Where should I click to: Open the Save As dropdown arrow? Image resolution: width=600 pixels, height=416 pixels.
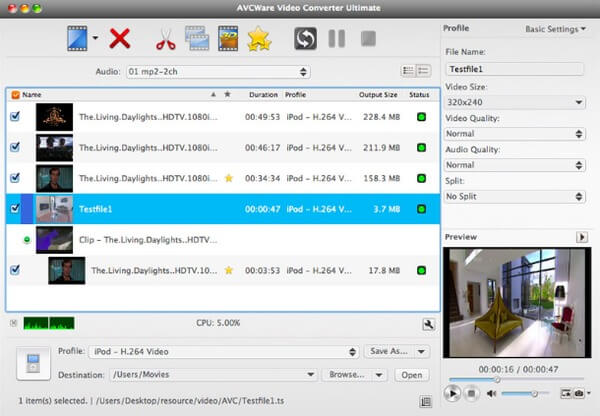click(x=421, y=351)
